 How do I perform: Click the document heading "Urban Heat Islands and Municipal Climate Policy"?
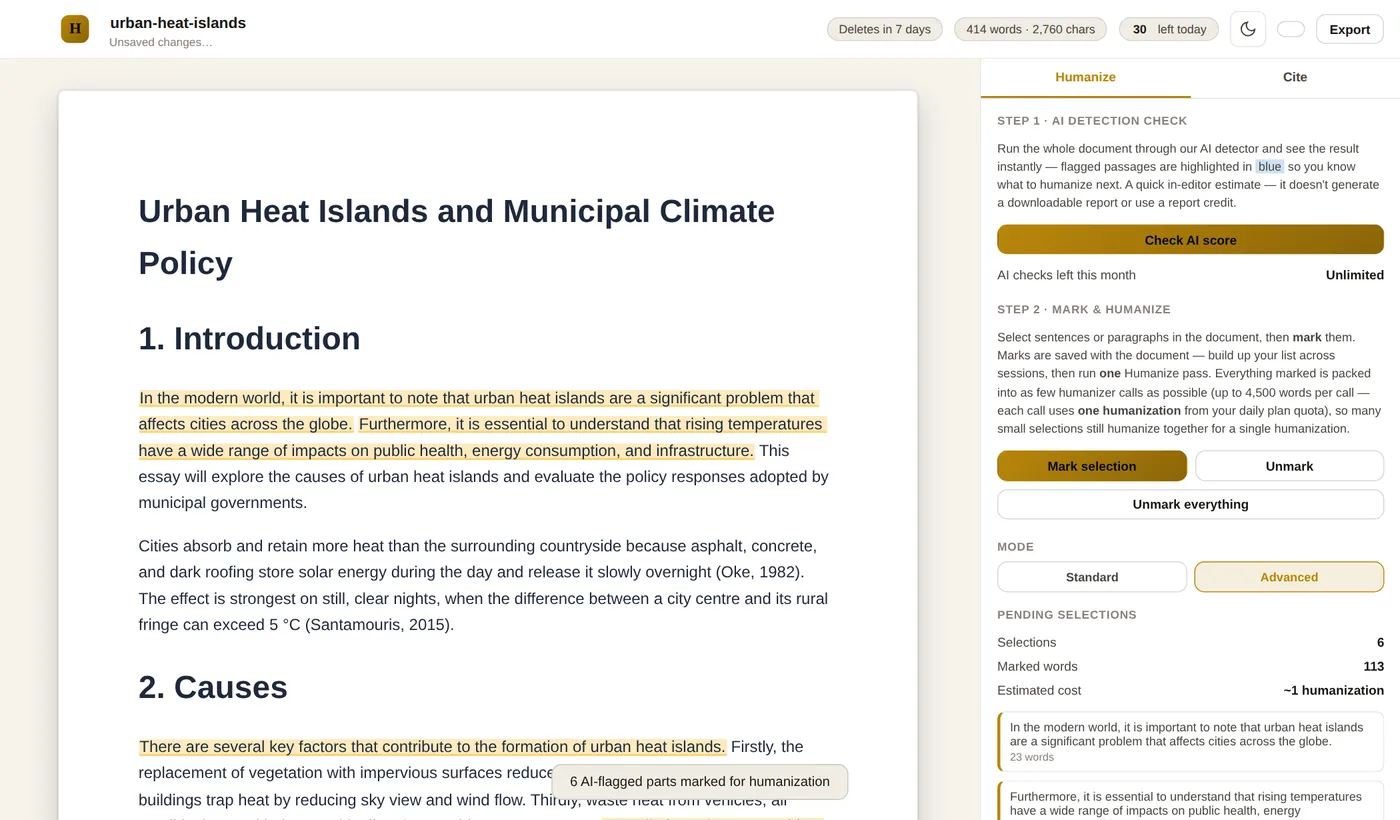point(456,237)
